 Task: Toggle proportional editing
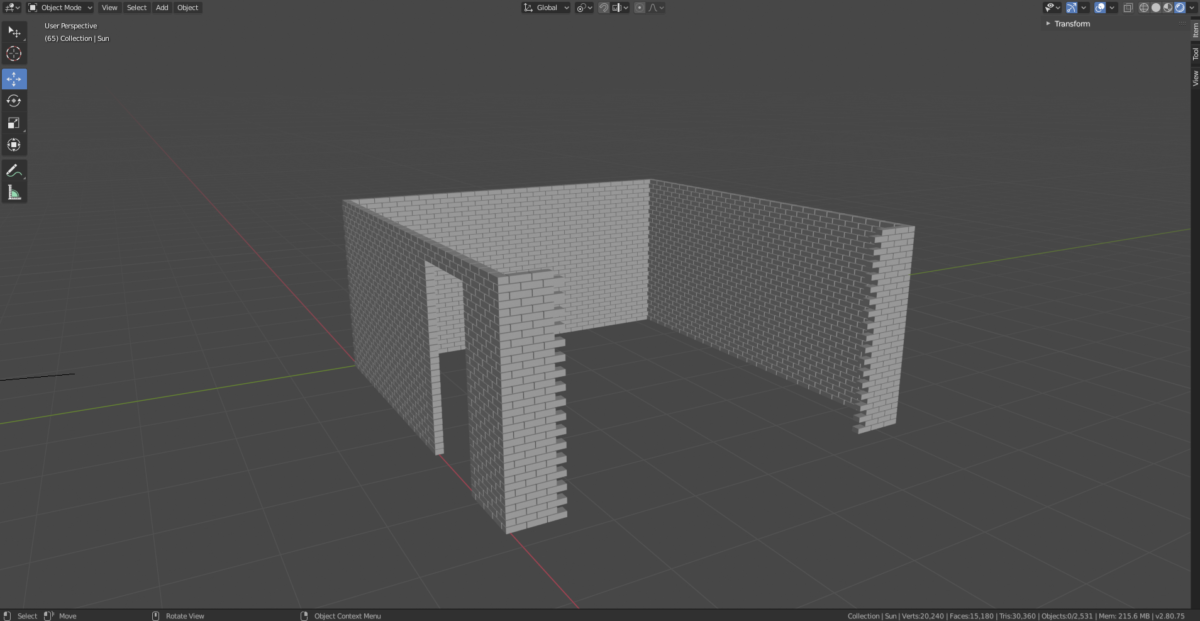click(639, 8)
